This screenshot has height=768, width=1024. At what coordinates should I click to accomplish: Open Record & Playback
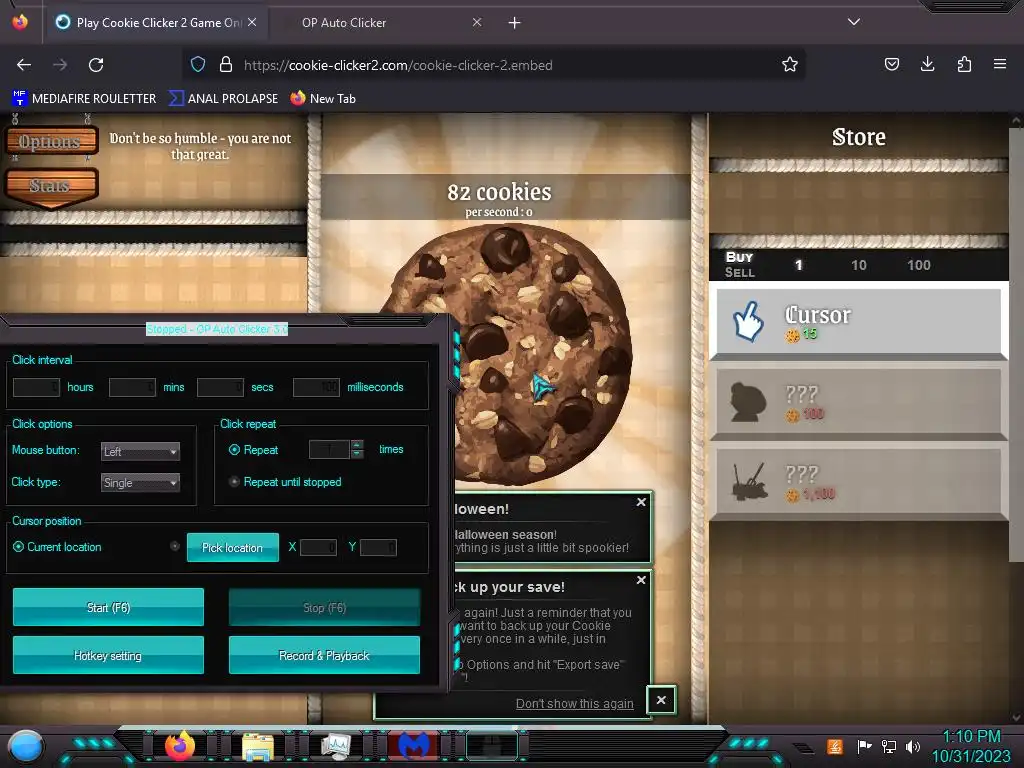(325, 655)
